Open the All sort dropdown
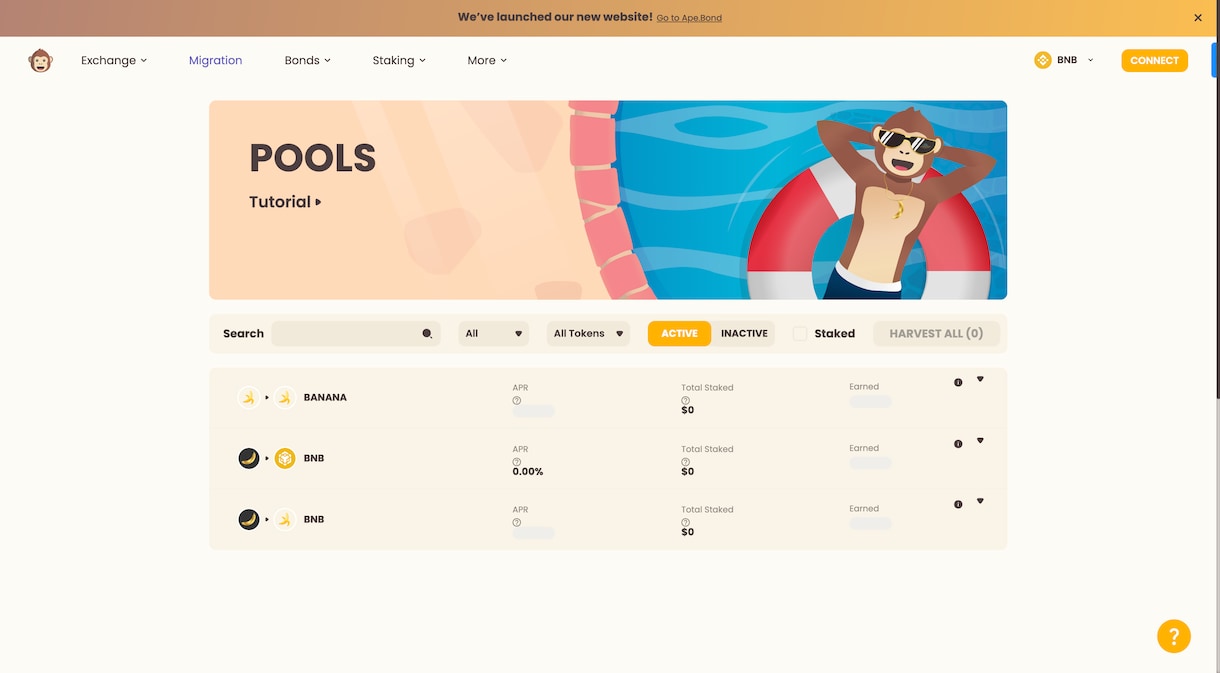 click(x=494, y=334)
